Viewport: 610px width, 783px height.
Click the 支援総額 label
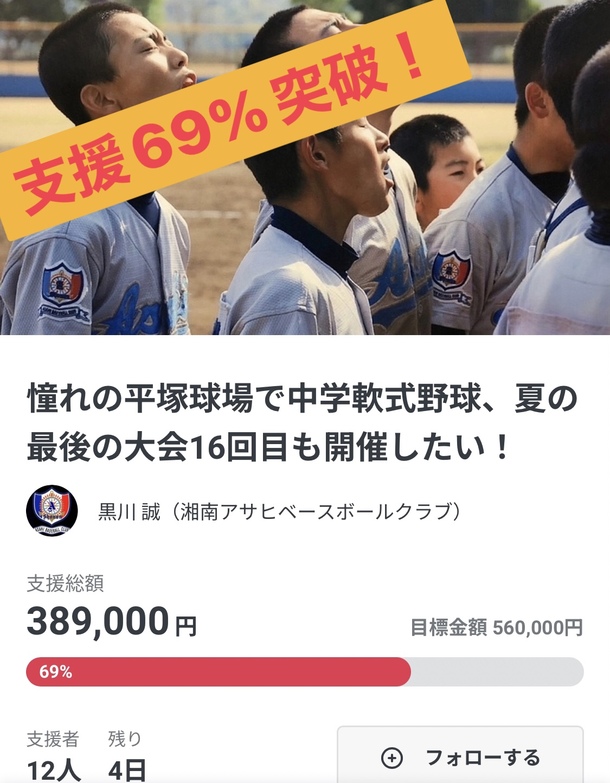[65, 583]
